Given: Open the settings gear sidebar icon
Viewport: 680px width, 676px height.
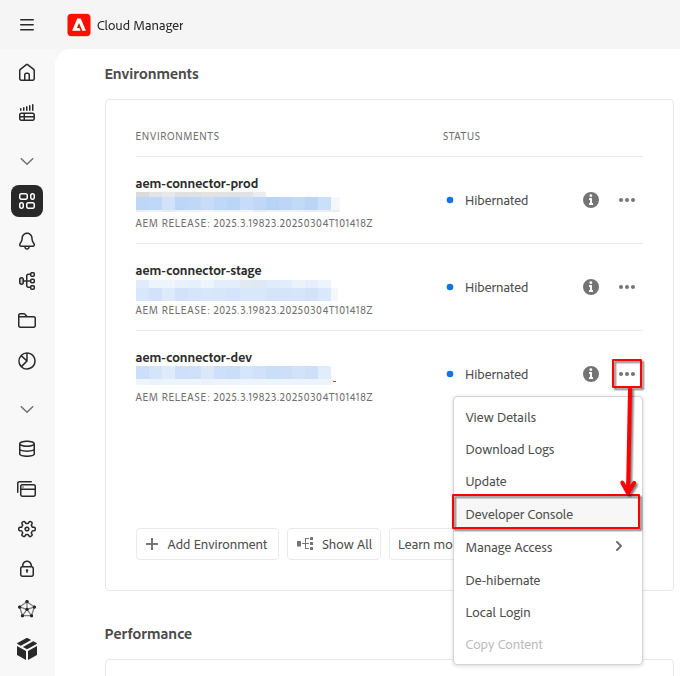Looking at the screenshot, I should coord(27,529).
